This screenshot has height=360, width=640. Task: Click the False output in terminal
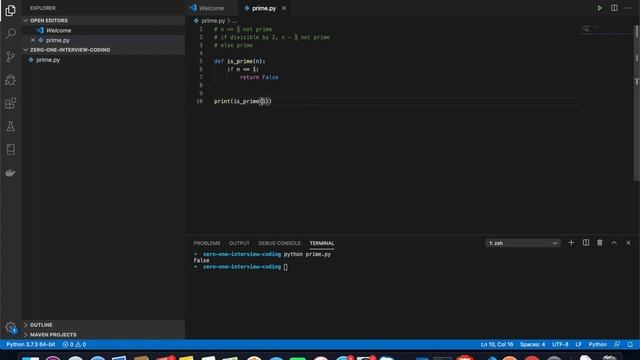202,260
